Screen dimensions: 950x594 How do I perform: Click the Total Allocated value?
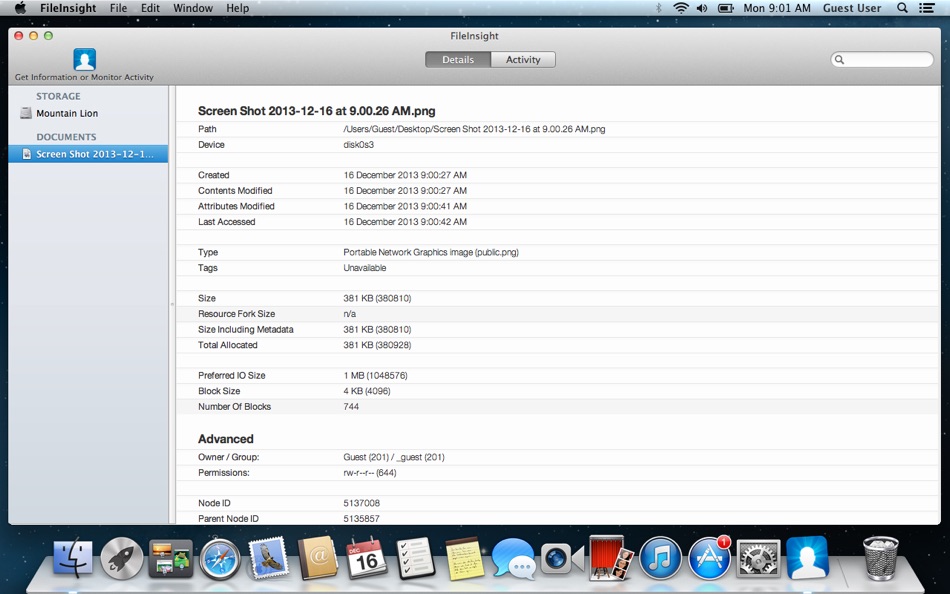click(x=377, y=345)
